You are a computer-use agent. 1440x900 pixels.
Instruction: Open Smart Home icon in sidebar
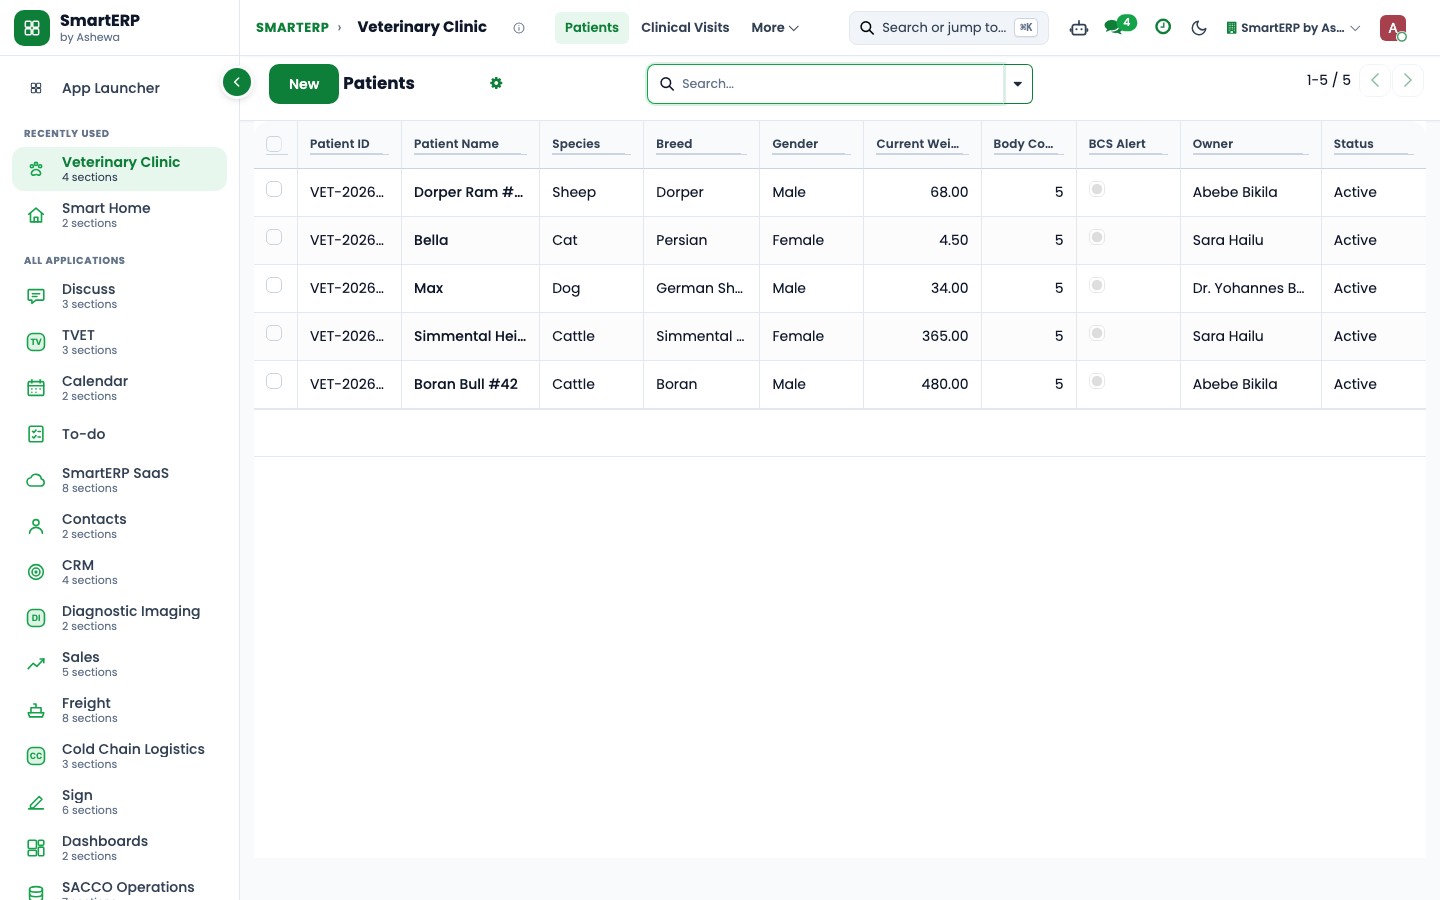(36, 215)
